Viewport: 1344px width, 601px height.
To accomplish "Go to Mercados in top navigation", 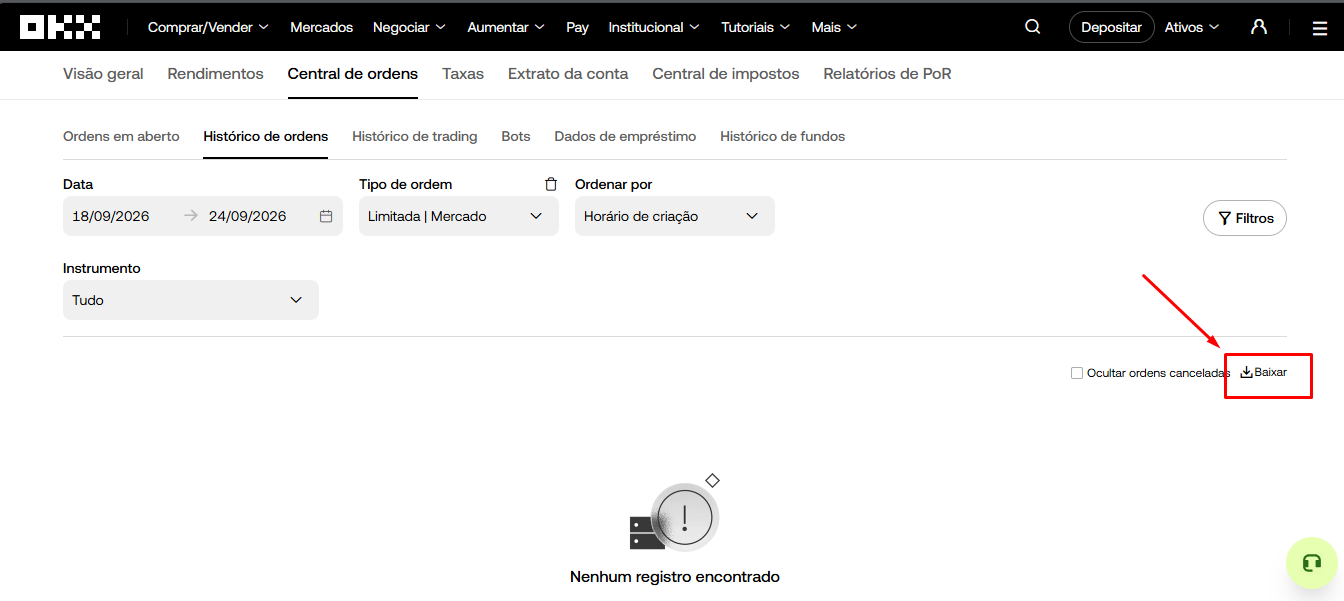I will [322, 27].
